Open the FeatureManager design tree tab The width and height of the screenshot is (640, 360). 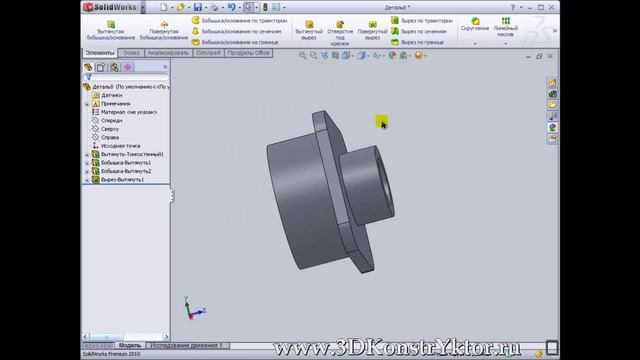[x=88, y=67]
